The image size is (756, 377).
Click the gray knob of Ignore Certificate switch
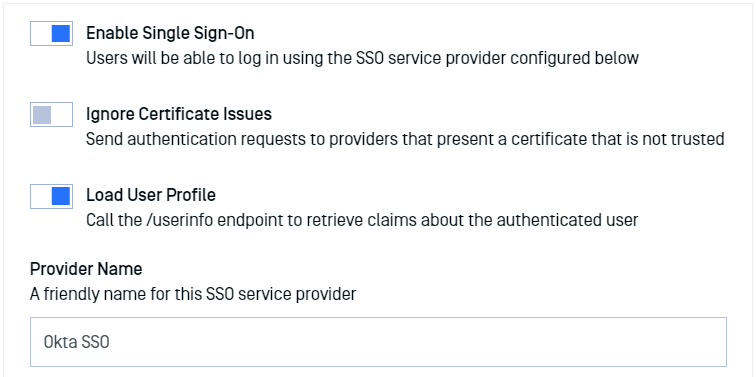point(42,115)
